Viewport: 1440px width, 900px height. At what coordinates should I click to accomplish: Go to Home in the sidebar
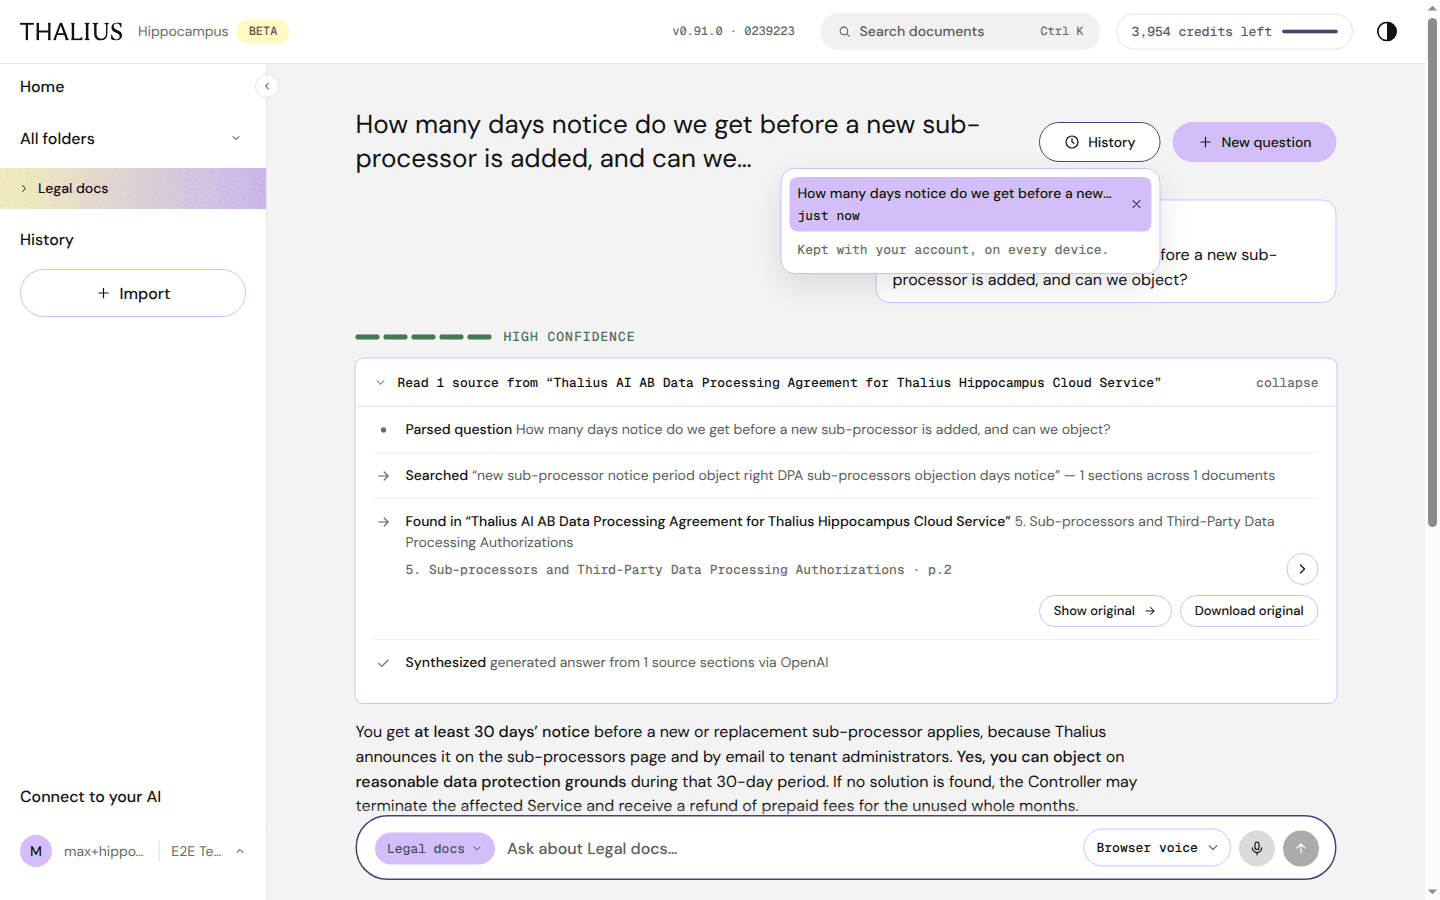(x=42, y=87)
